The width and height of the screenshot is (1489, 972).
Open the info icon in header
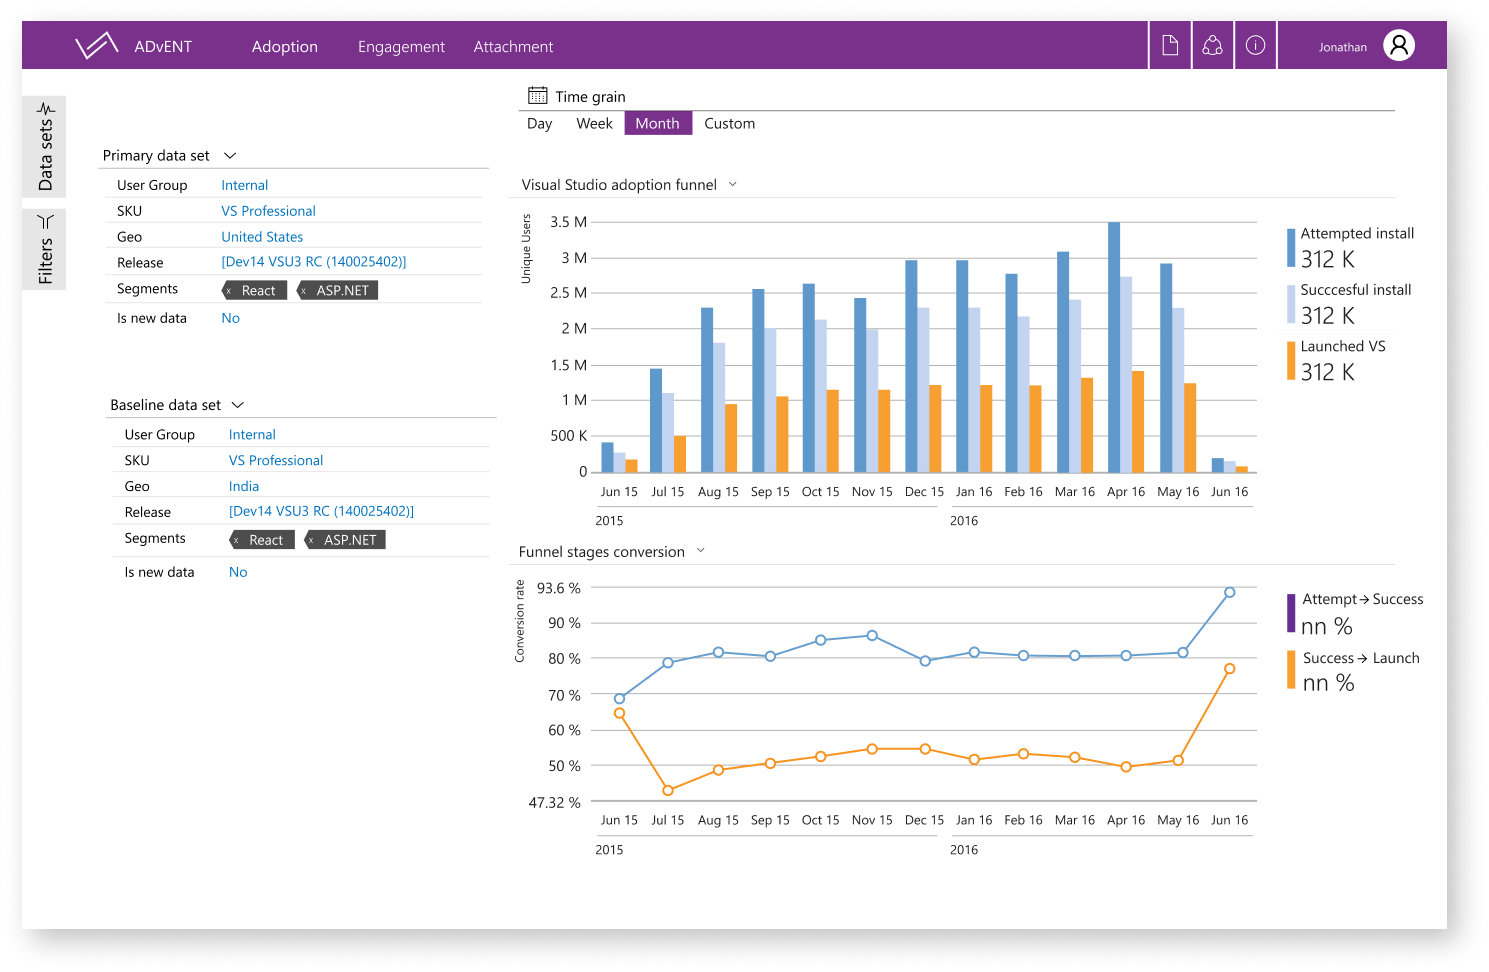tap(1256, 45)
